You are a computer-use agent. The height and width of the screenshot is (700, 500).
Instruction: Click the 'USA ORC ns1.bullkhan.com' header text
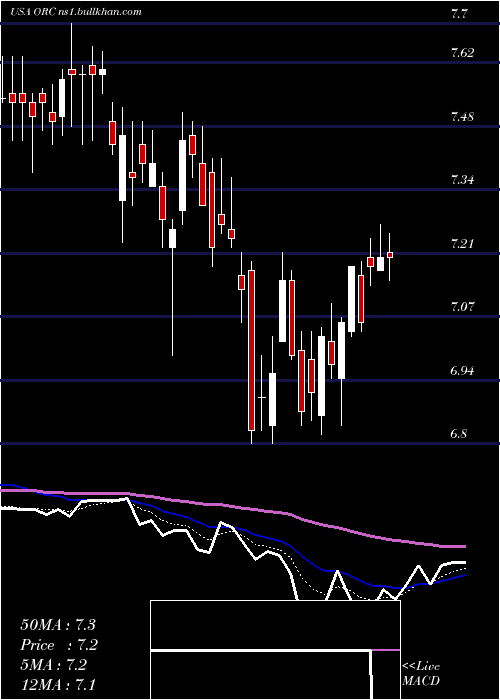tap(76, 11)
